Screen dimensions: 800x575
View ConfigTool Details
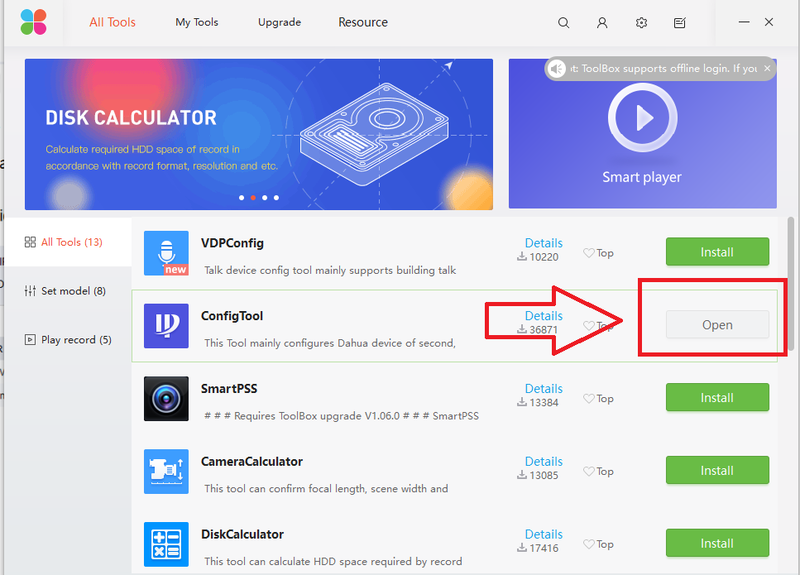pos(544,316)
